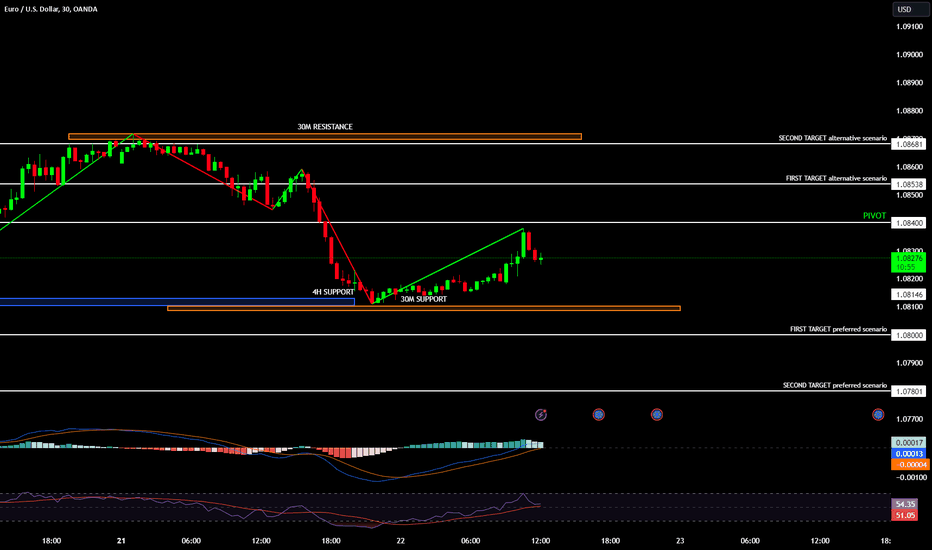Click the orange signal value -0.00004
This screenshot has height=550, width=932.
click(x=909, y=464)
